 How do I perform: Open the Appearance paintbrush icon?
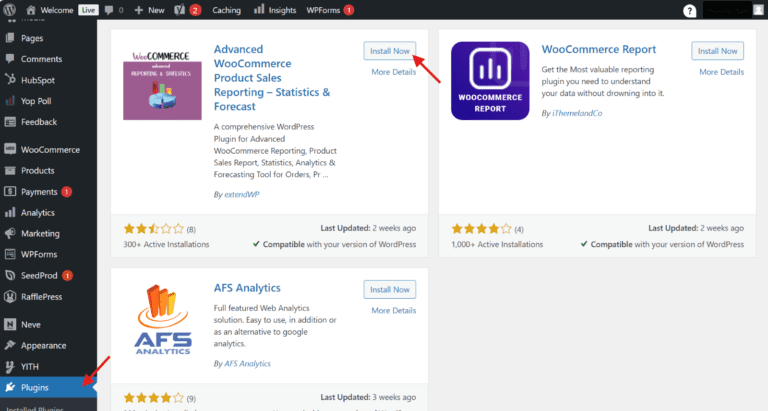pos(10,345)
